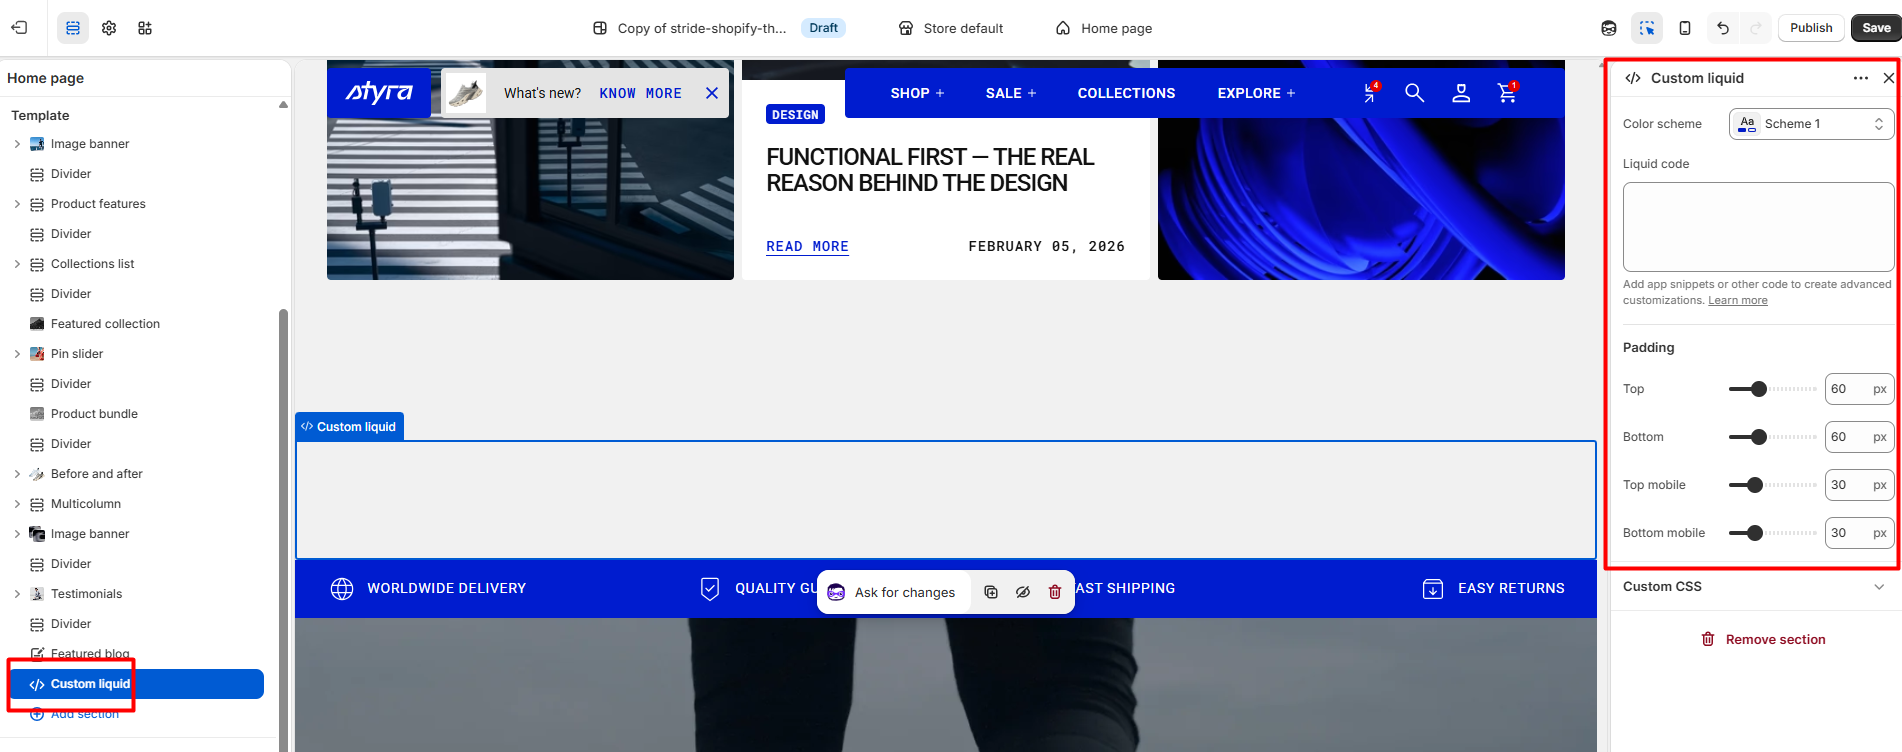Click the Shopify Sidekick assistant icon
Screen dimensions: 1902x752
point(1609,28)
